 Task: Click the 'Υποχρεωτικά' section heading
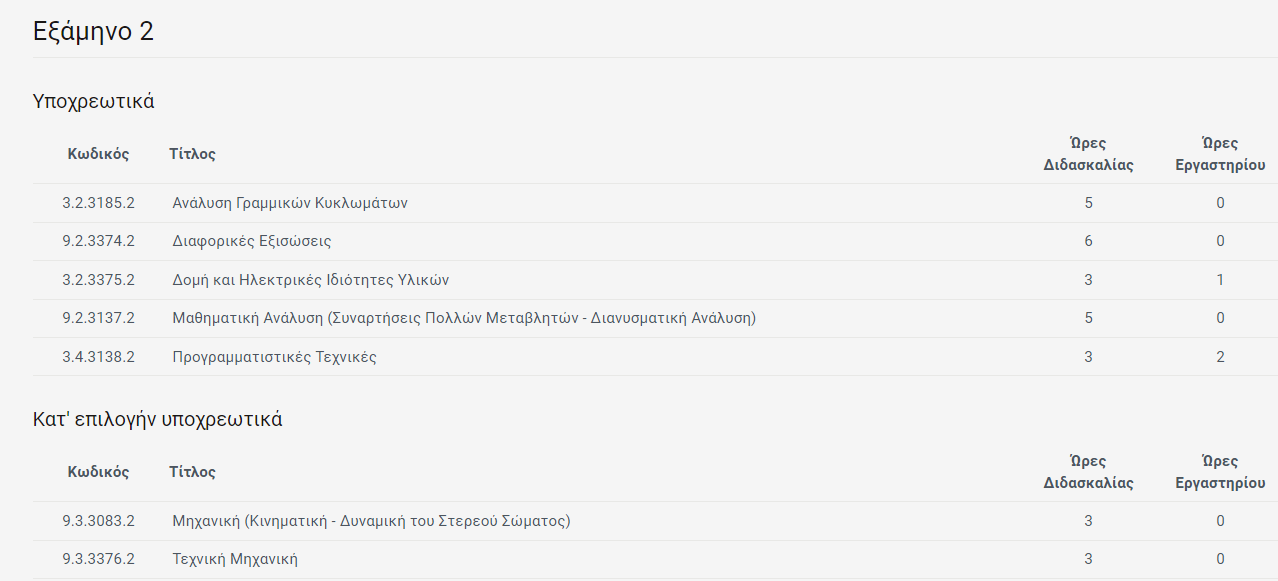point(94,101)
